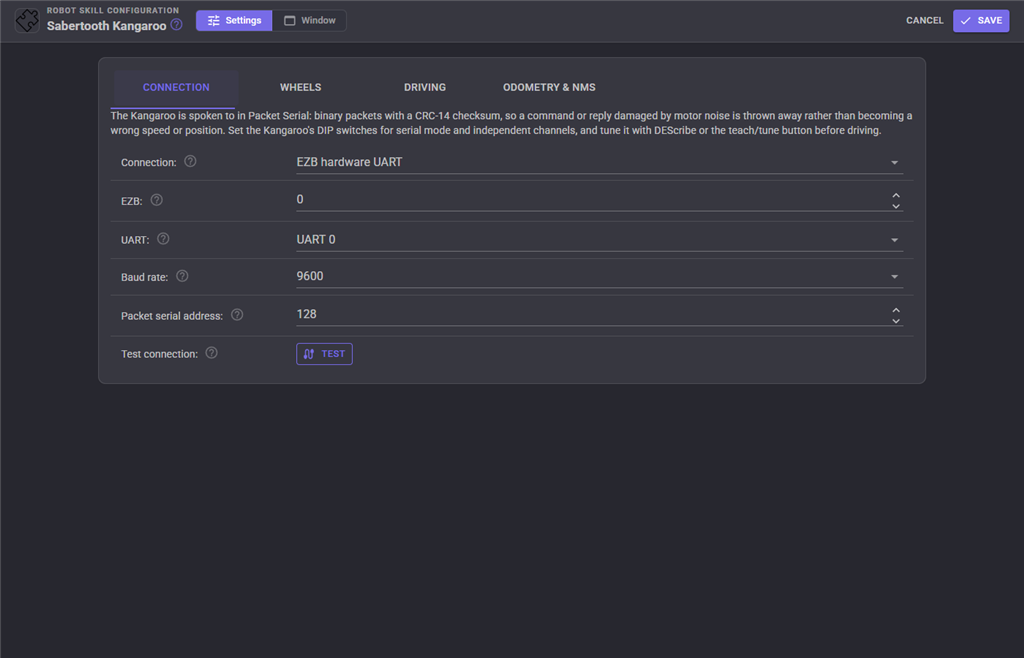Open the UART field help tooltip
This screenshot has height=658, width=1024.
pos(163,239)
